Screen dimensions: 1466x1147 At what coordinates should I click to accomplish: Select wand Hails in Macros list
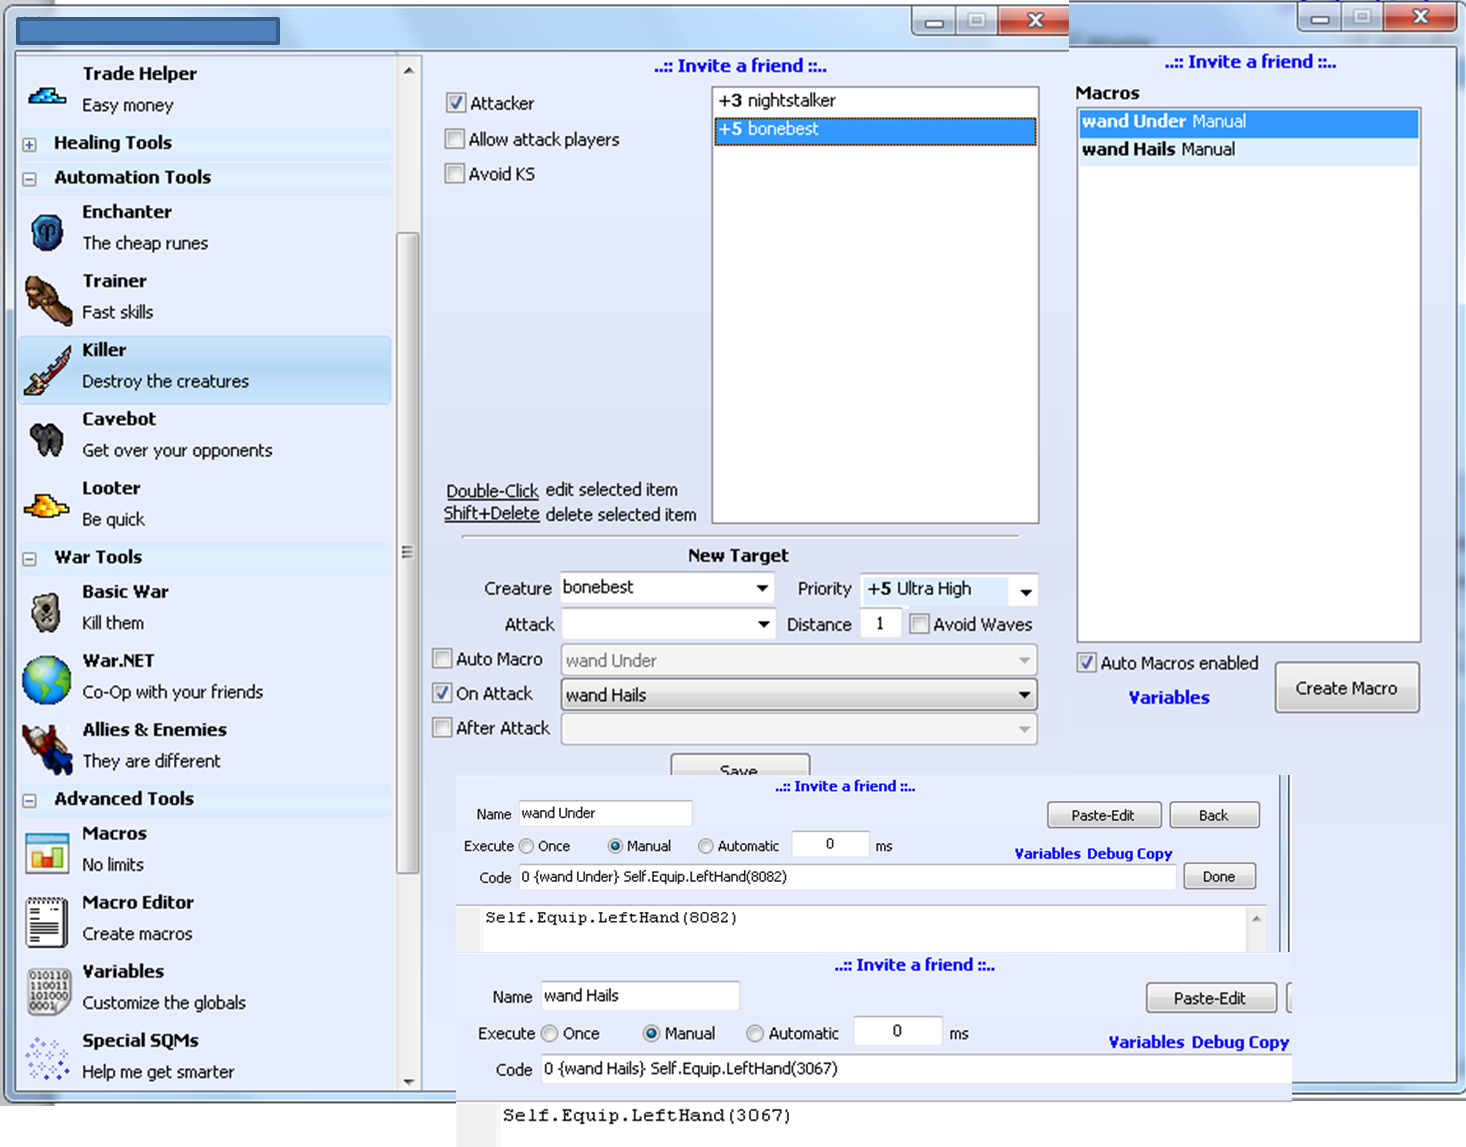1158,150
